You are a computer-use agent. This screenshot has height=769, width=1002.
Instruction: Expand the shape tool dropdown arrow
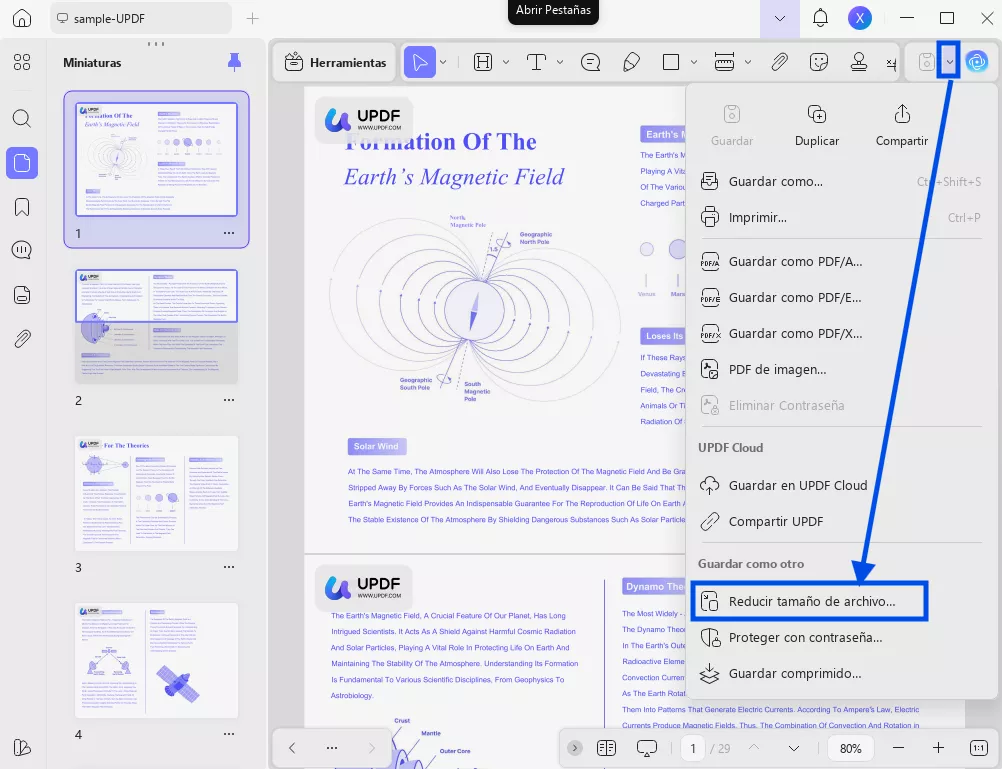(x=694, y=62)
